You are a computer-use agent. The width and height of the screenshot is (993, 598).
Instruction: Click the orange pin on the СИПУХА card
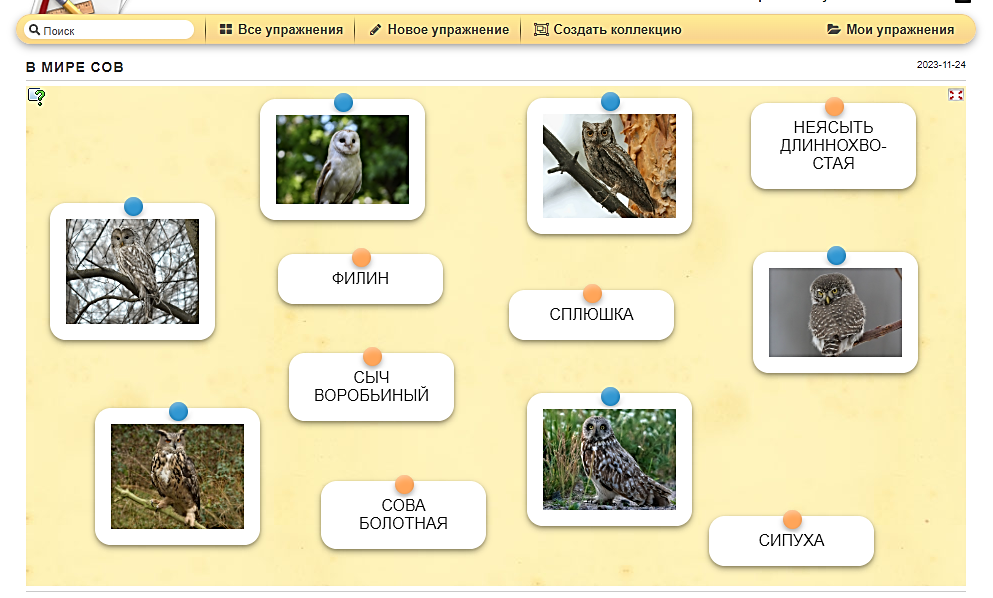[792, 520]
